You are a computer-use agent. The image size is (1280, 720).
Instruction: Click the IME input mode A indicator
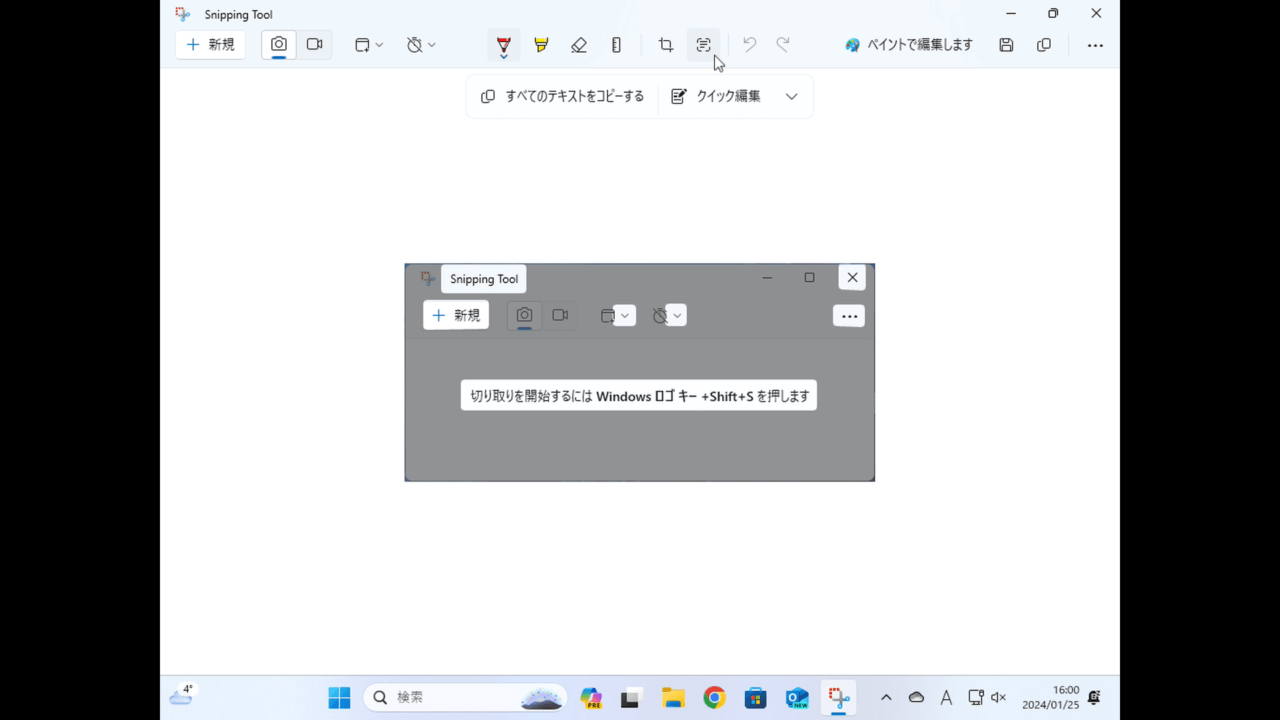tap(946, 698)
